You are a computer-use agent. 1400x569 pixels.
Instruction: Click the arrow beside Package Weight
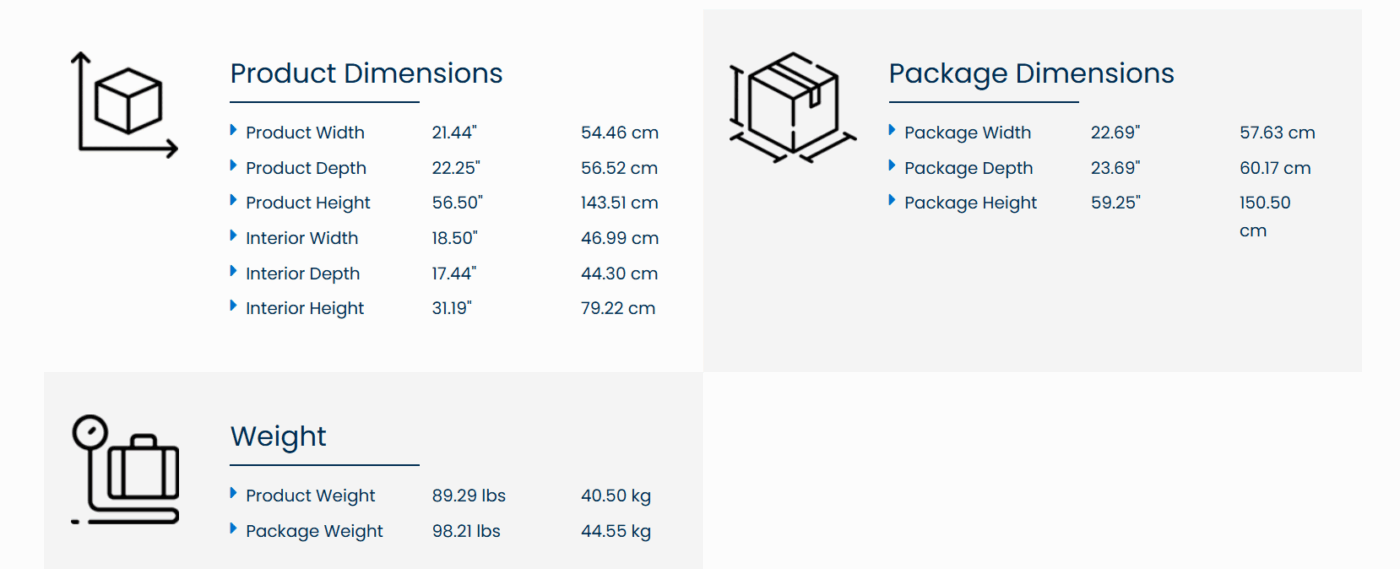coord(233,529)
